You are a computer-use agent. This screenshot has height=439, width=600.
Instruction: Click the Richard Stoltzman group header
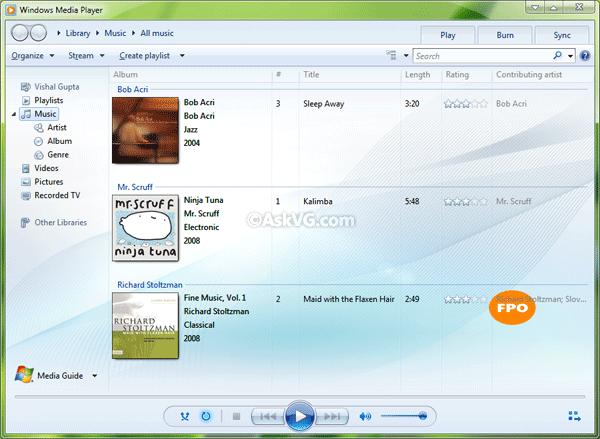point(150,285)
